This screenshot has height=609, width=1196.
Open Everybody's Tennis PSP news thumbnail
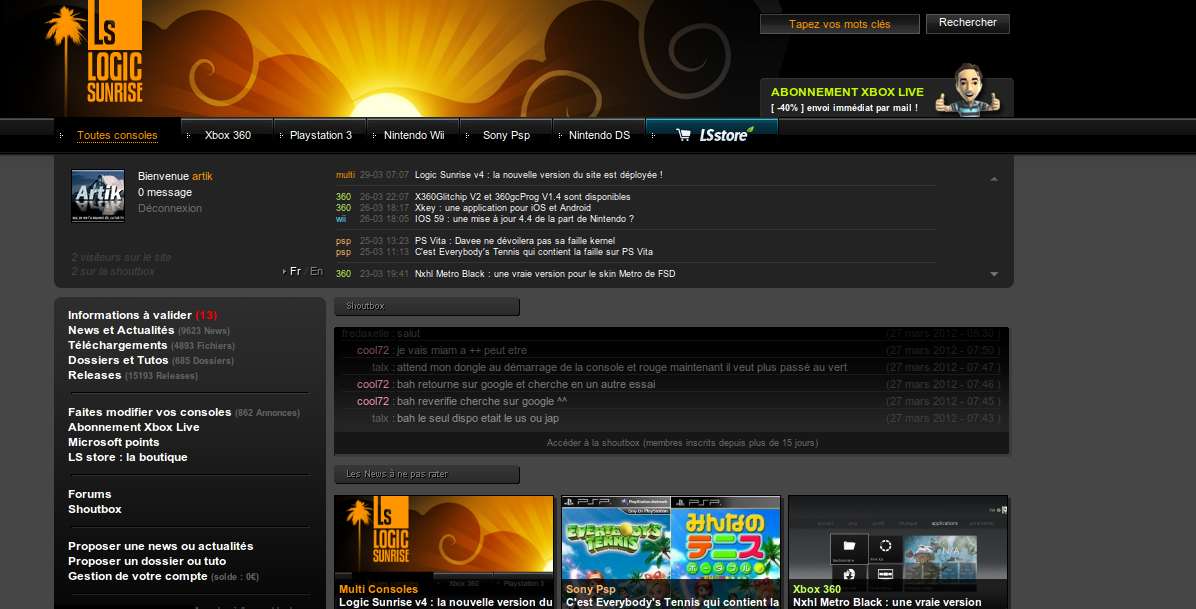pyautogui.click(x=670, y=545)
